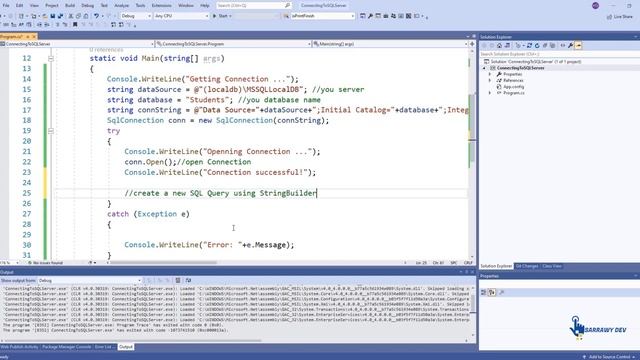Click the SPC indentation indicator
The image size is (640, 360).
click(x=453, y=263)
